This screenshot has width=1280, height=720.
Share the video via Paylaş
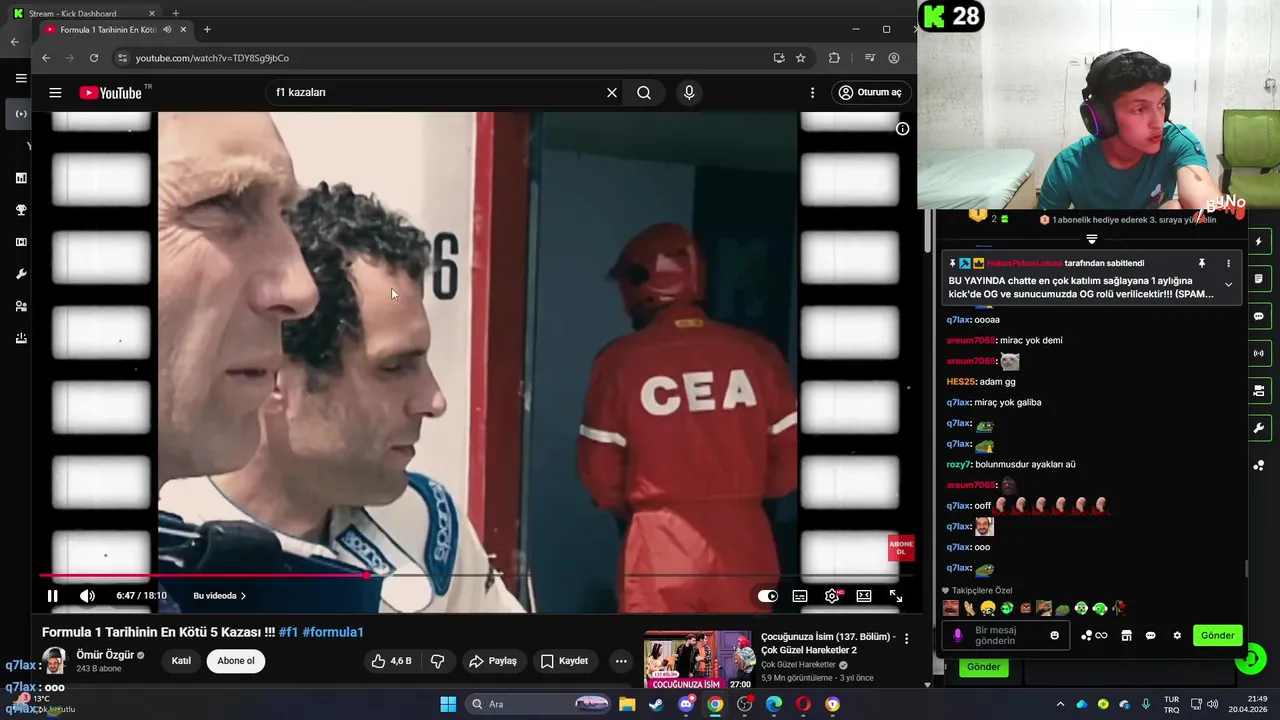493,661
